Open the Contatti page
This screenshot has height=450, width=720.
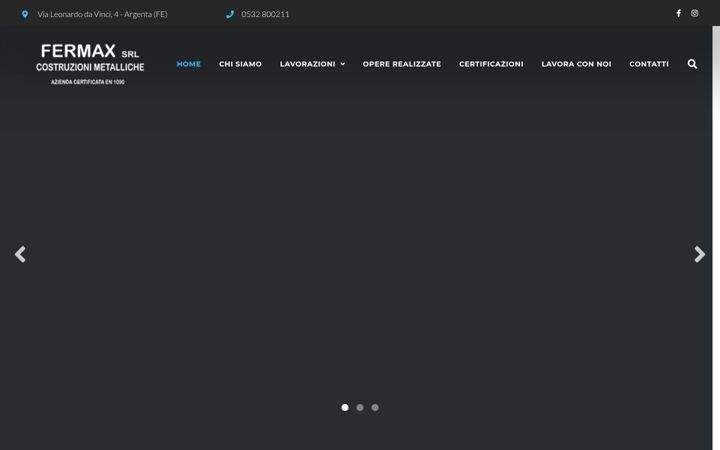[649, 64]
